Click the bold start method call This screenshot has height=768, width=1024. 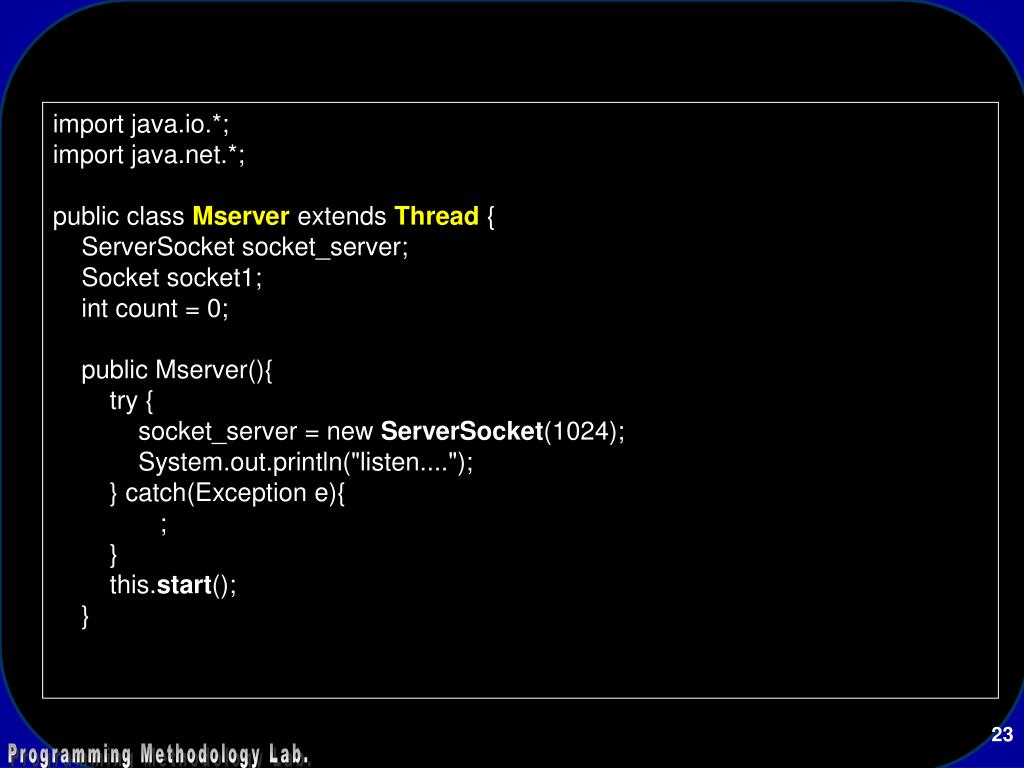coord(184,585)
